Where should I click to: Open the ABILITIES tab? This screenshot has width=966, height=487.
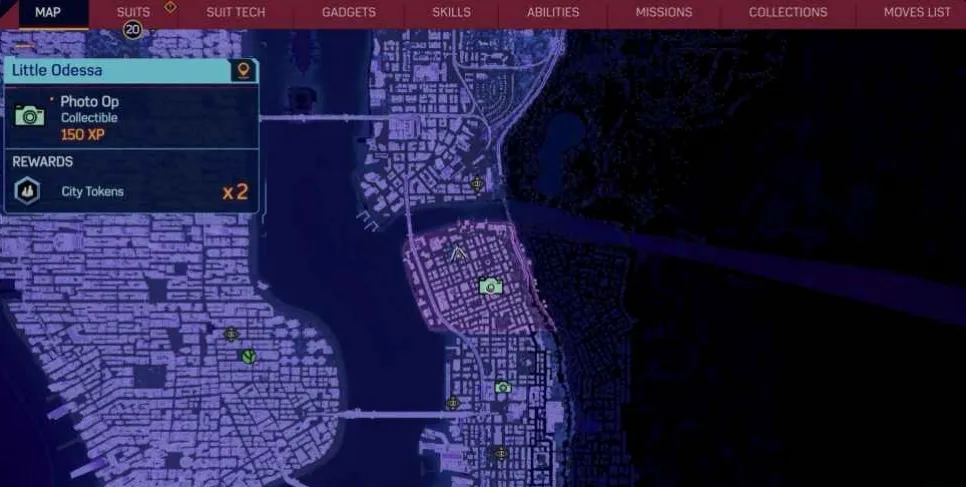[x=553, y=12]
